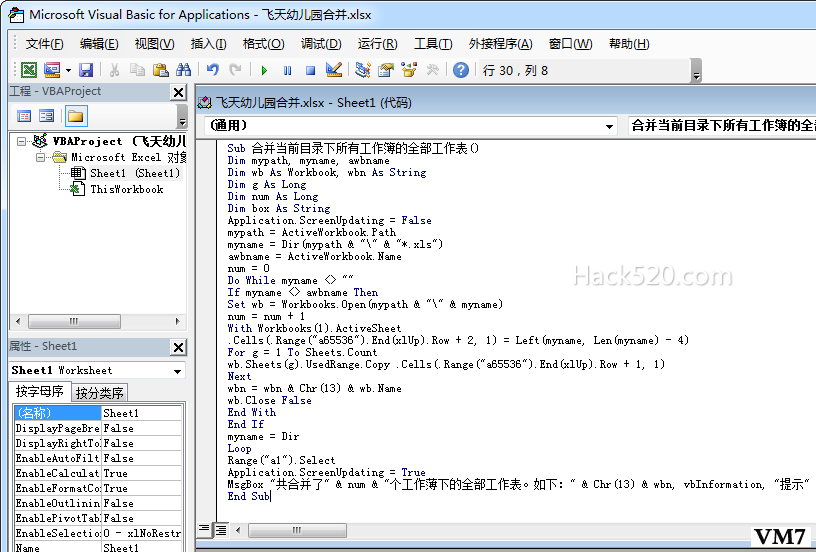Open the Insert object dropdown arrow
816x552 pixels.
pos(68,70)
